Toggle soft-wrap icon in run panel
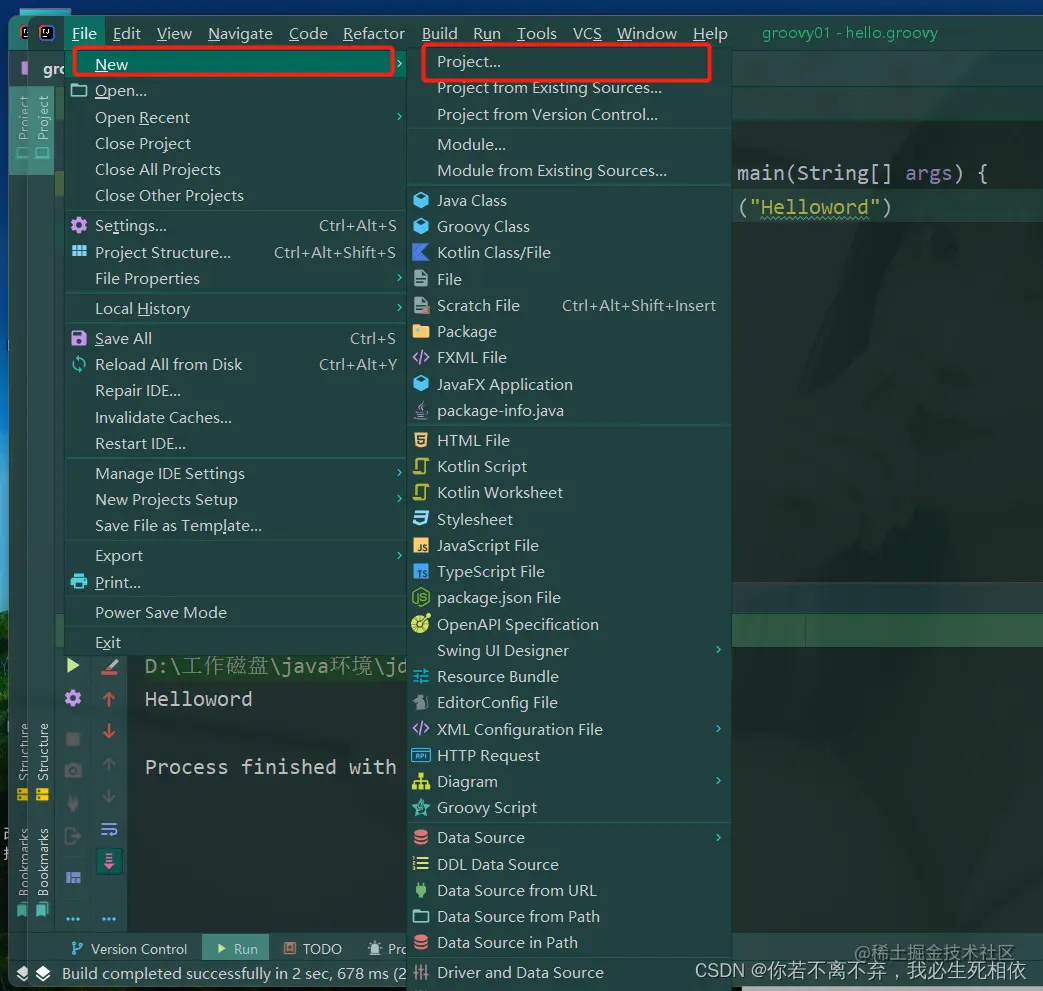Screen dimensions: 1043x991 pos(109,829)
